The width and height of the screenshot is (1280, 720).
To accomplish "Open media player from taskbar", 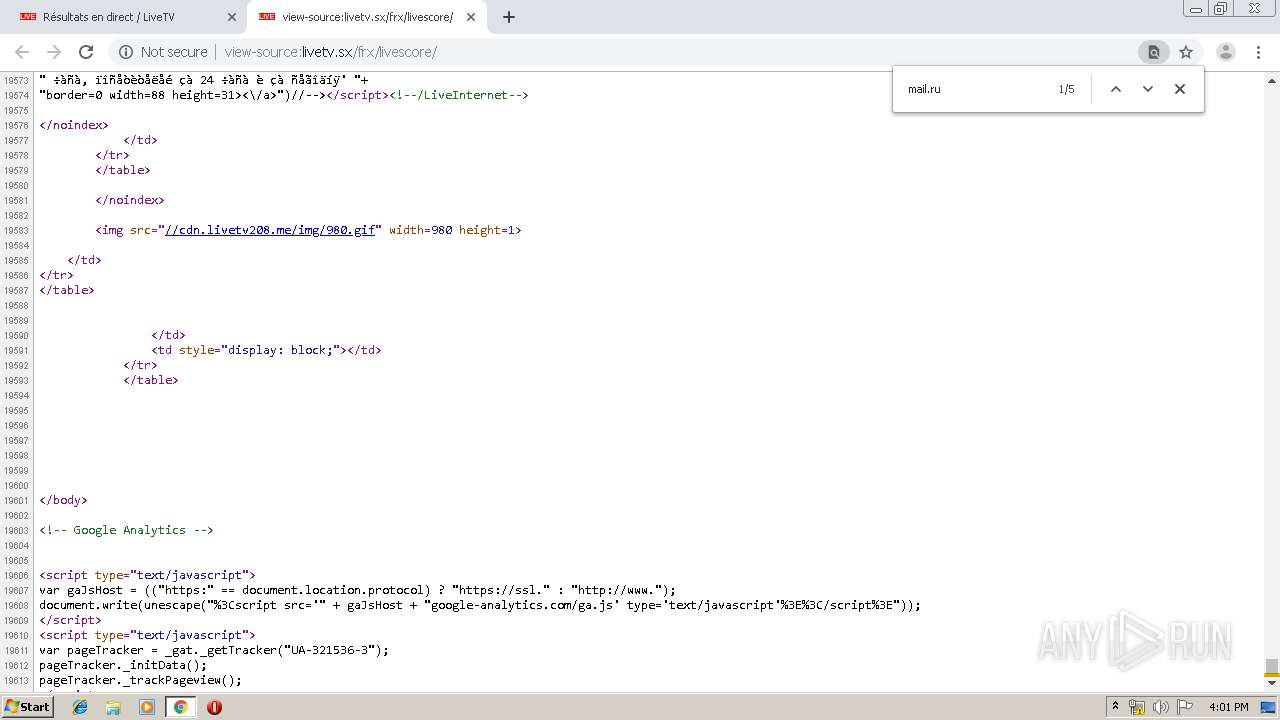I will pyautogui.click(x=147, y=707).
